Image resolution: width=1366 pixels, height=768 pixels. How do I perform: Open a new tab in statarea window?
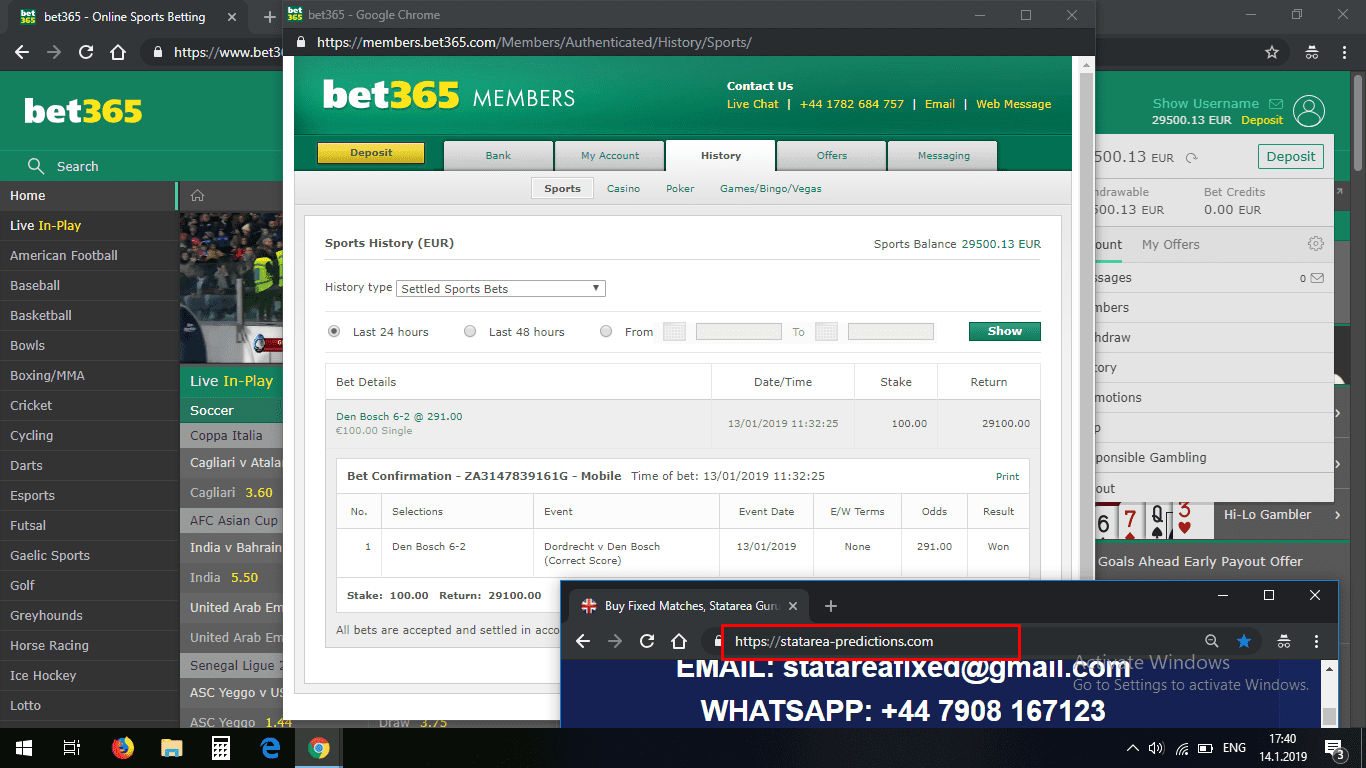click(831, 605)
